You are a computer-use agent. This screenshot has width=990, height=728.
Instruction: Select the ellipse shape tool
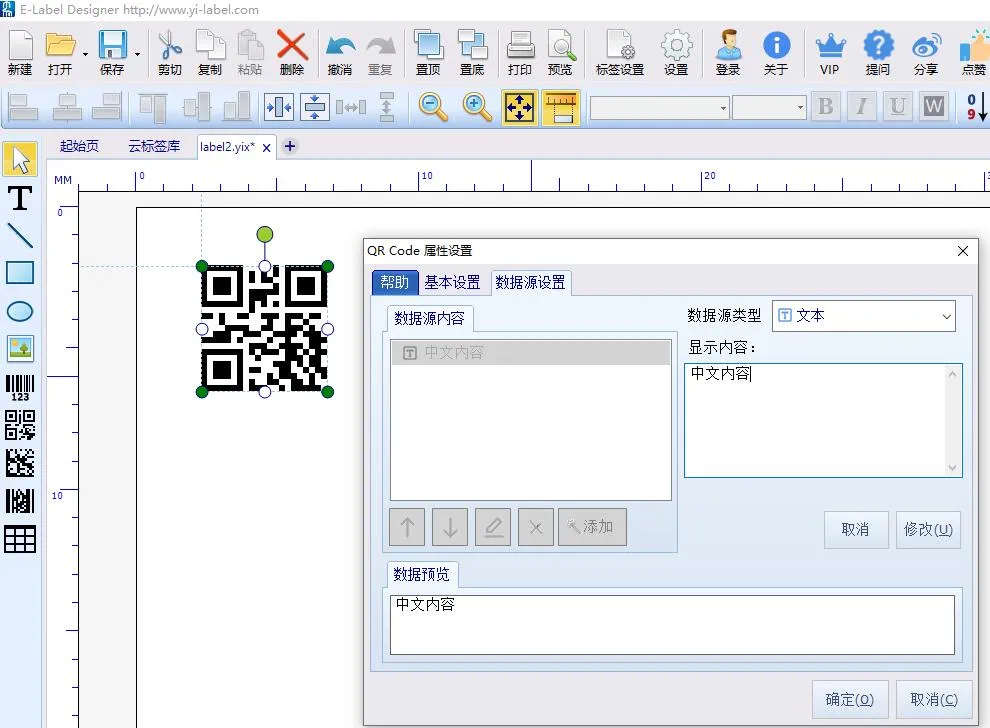[20, 311]
